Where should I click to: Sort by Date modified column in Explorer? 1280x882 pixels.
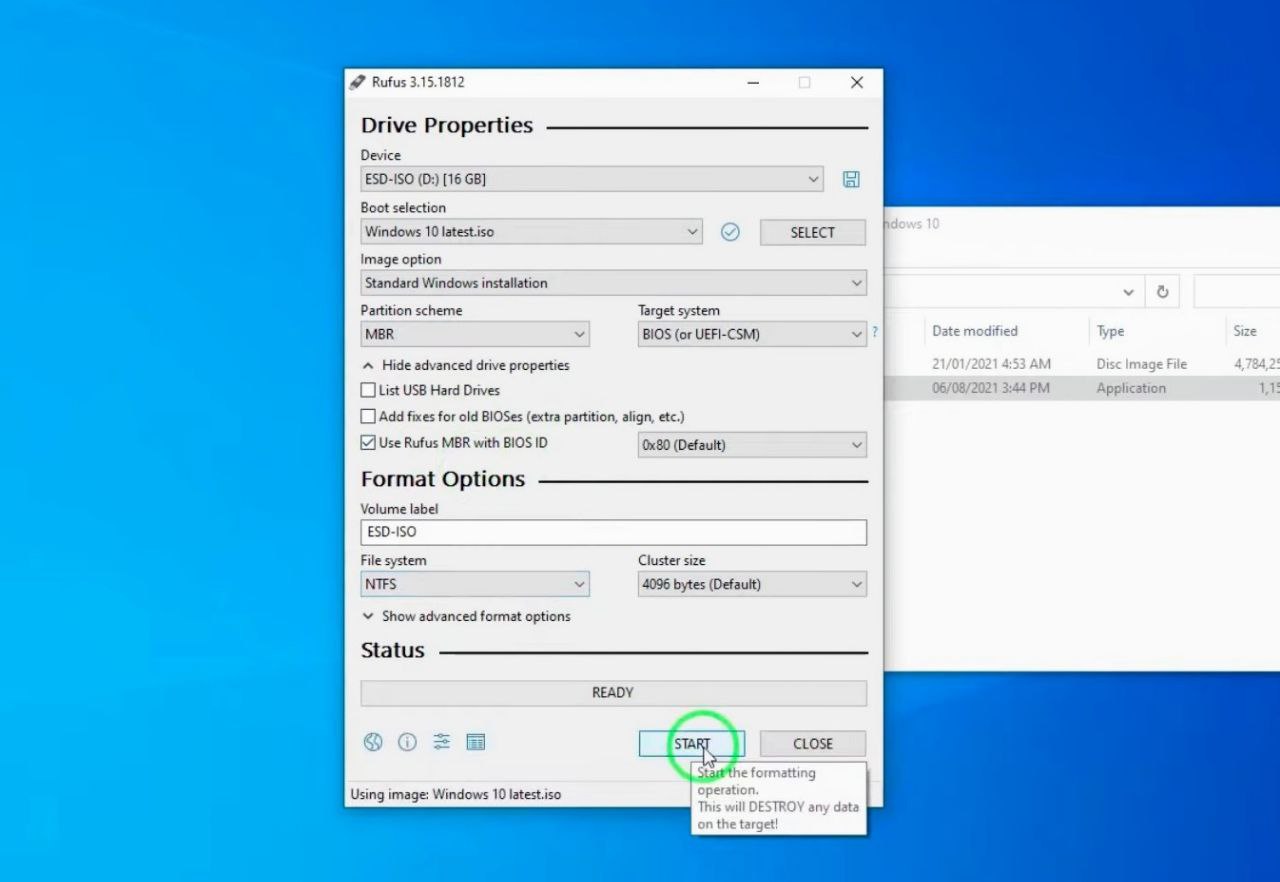[975, 331]
